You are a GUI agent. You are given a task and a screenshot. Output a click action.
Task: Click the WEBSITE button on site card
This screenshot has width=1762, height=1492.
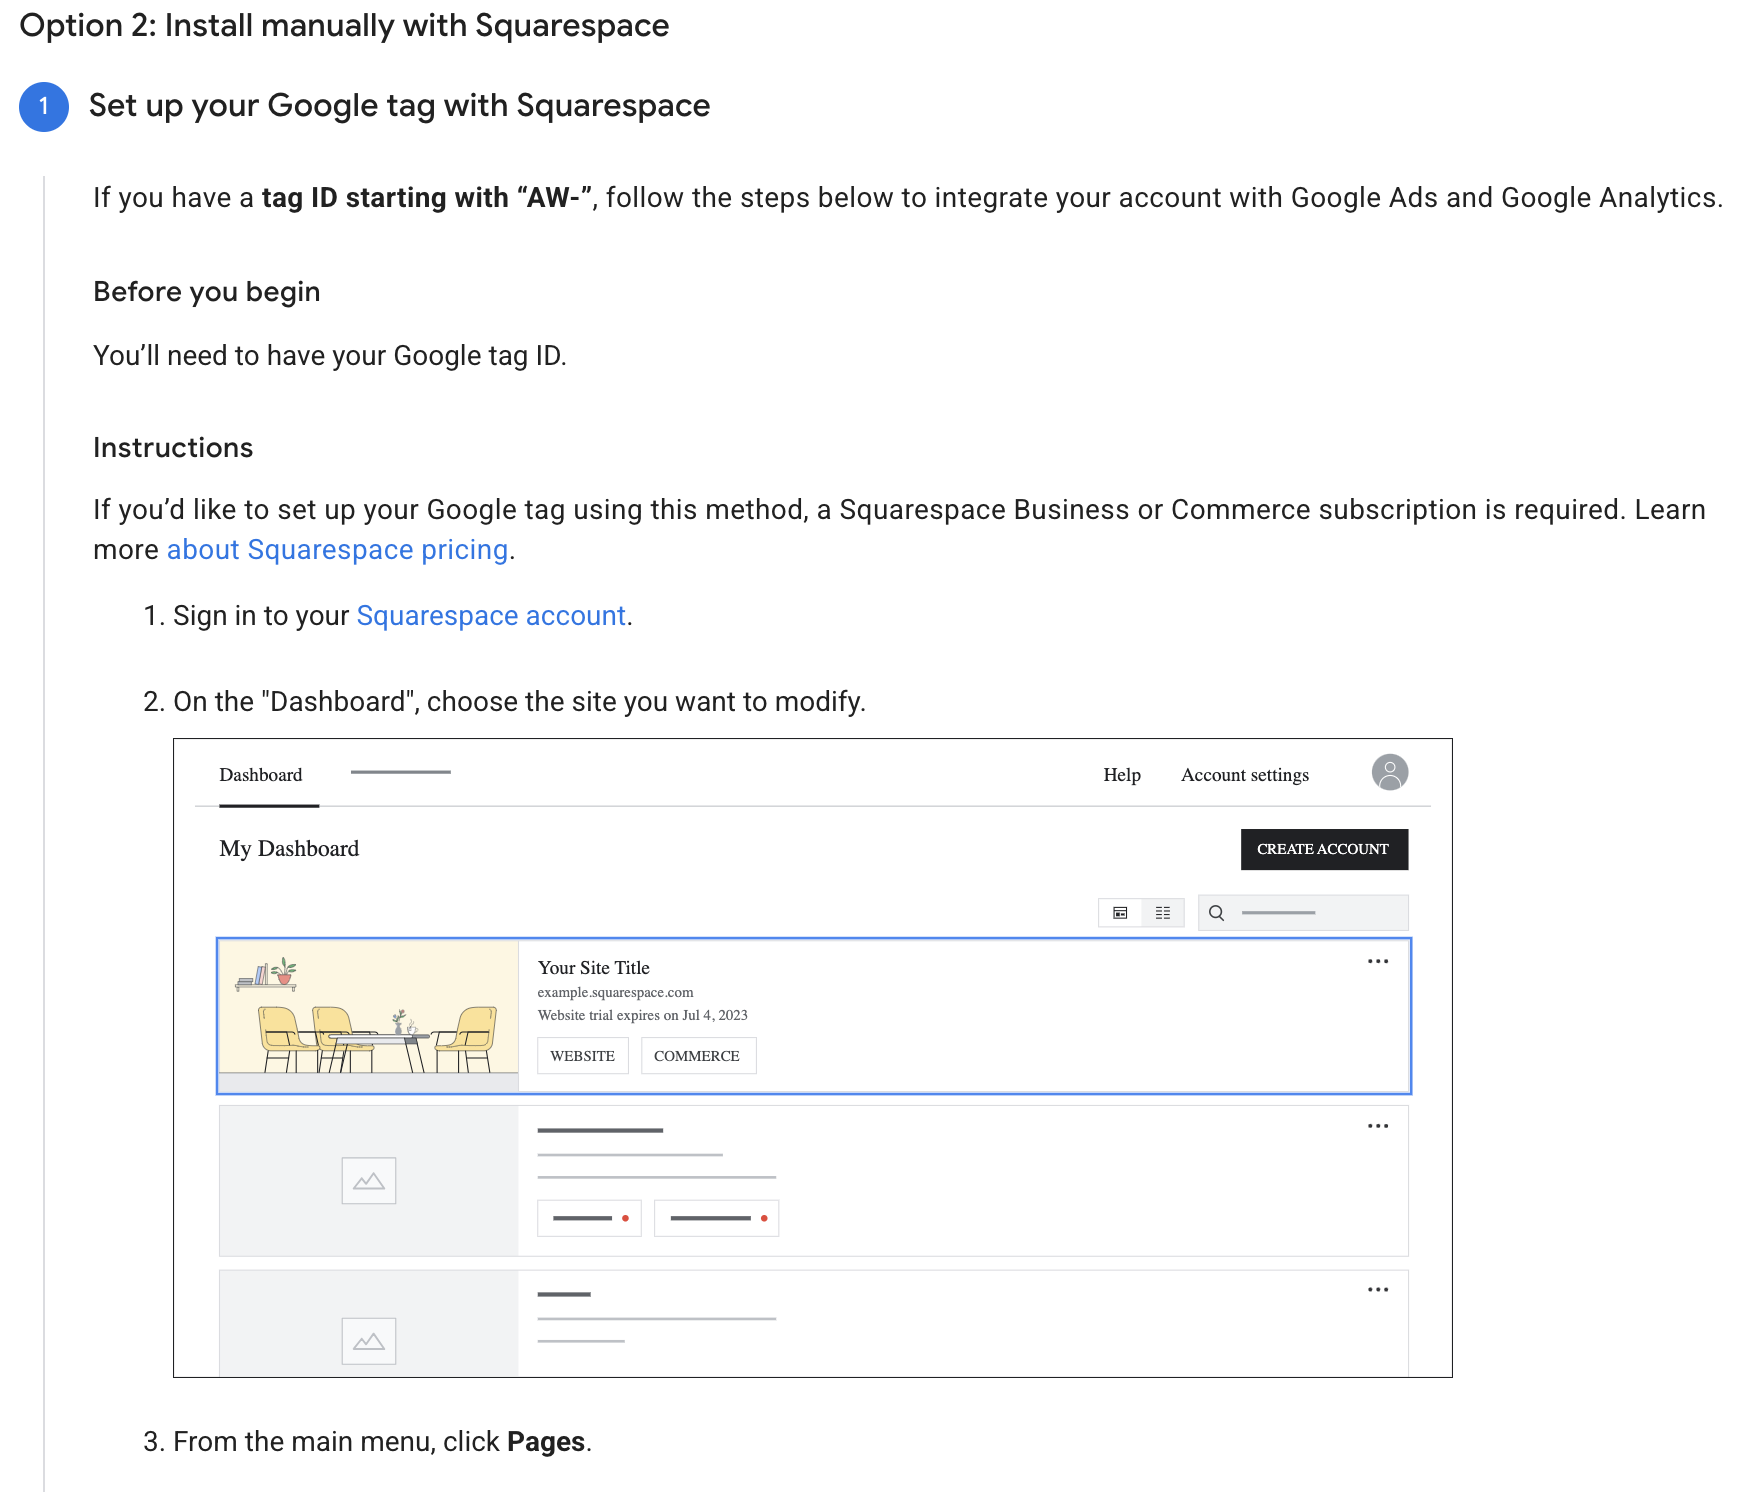pyautogui.click(x=583, y=1056)
